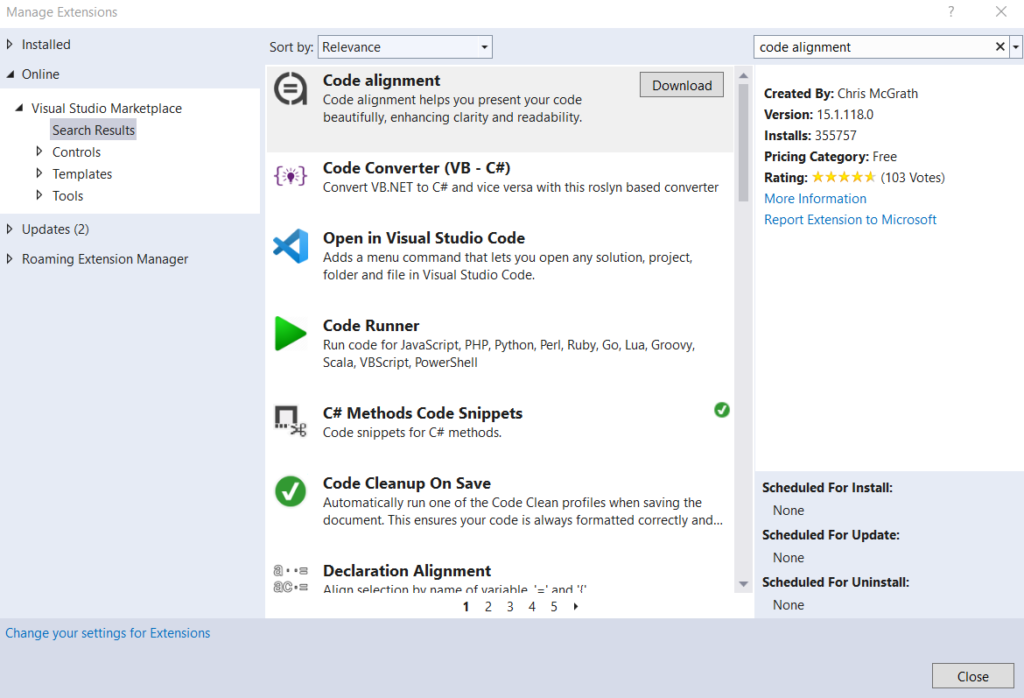Click the rating stars for Code alignment
This screenshot has height=698, width=1024.
pyautogui.click(x=843, y=177)
